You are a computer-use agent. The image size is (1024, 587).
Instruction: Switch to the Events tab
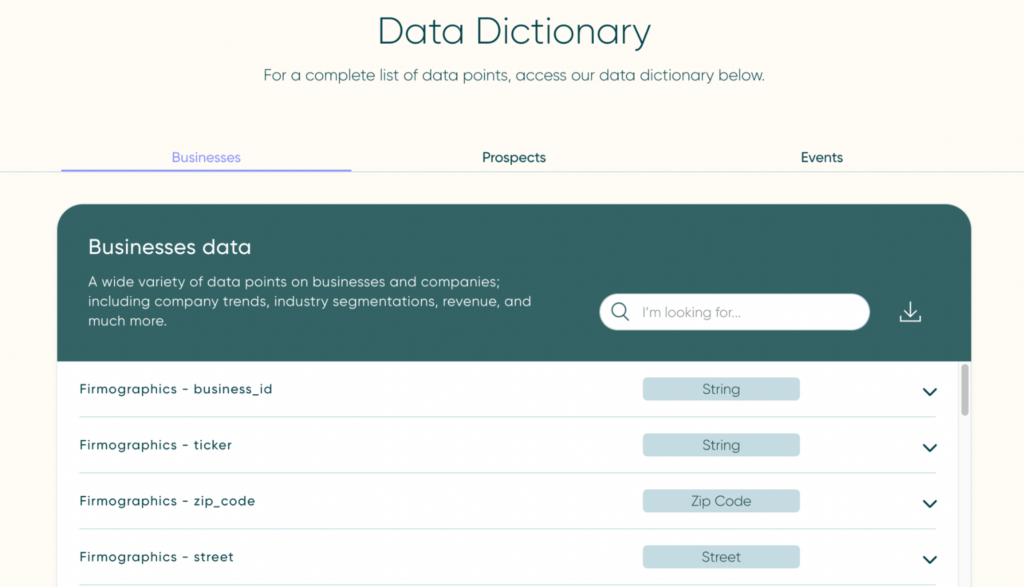tap(821, 157)
